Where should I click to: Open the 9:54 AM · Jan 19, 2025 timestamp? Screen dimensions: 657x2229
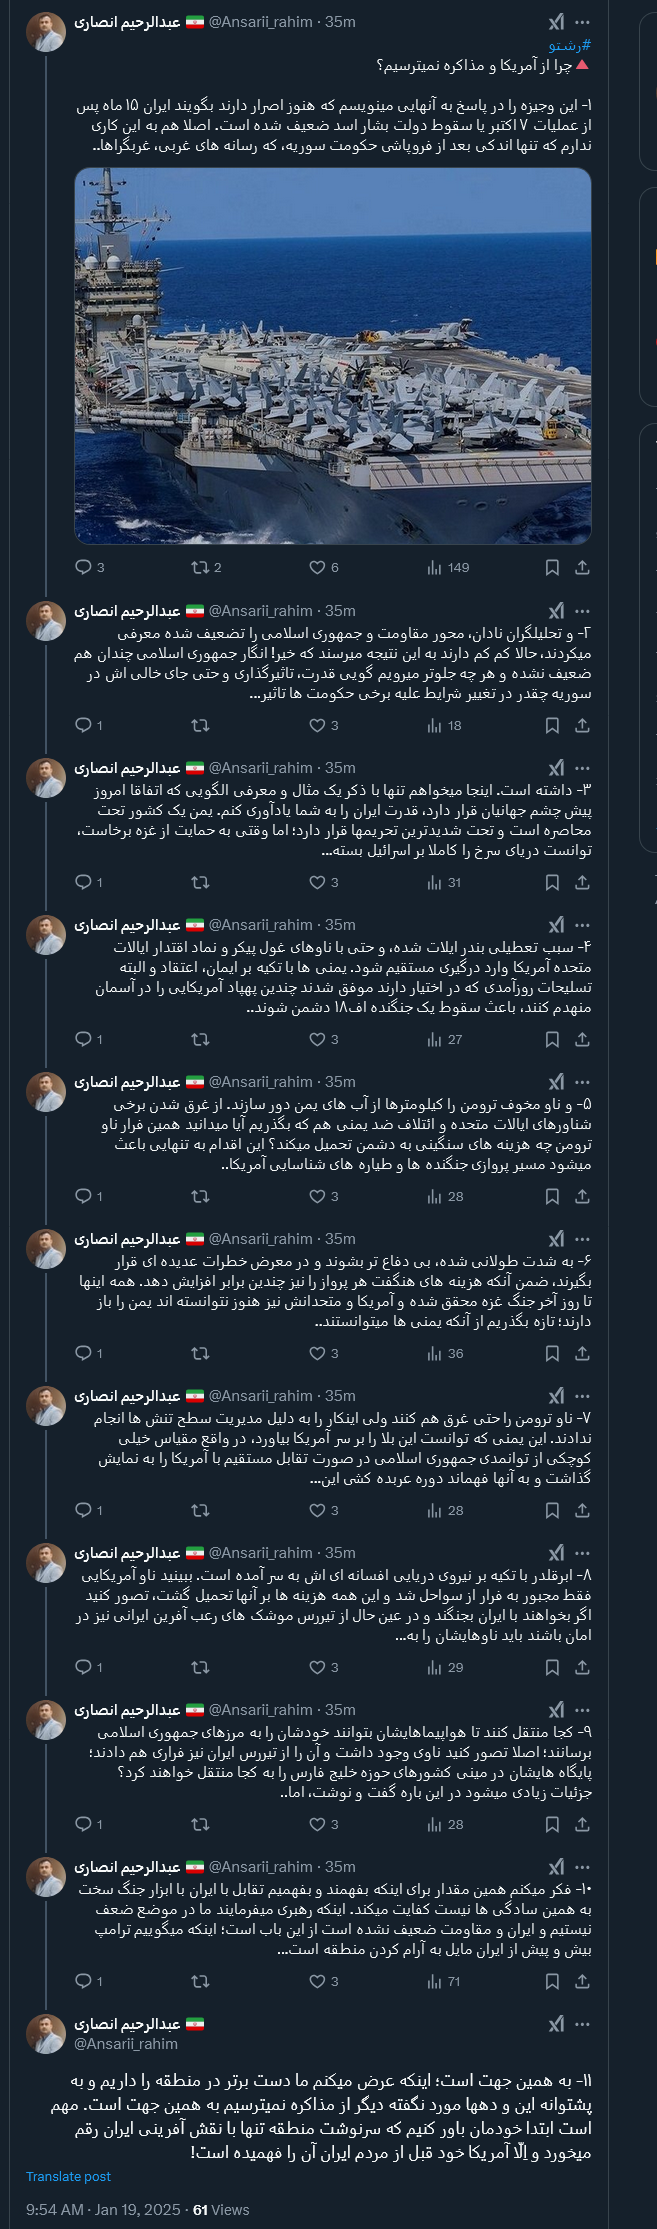click(103, 2209)
